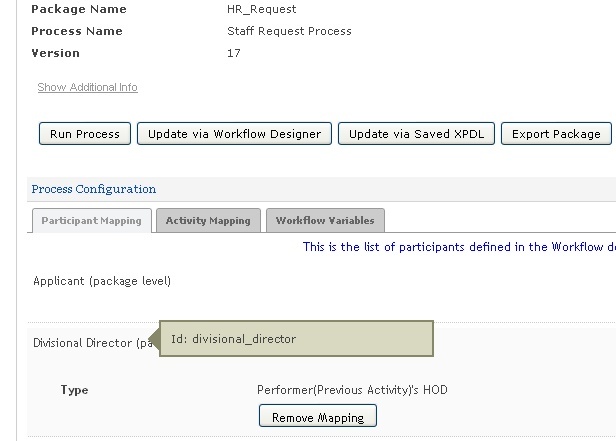Go to the Workflow Variables tab
This screenshot has height=441, width=616.
coord(325,220)
